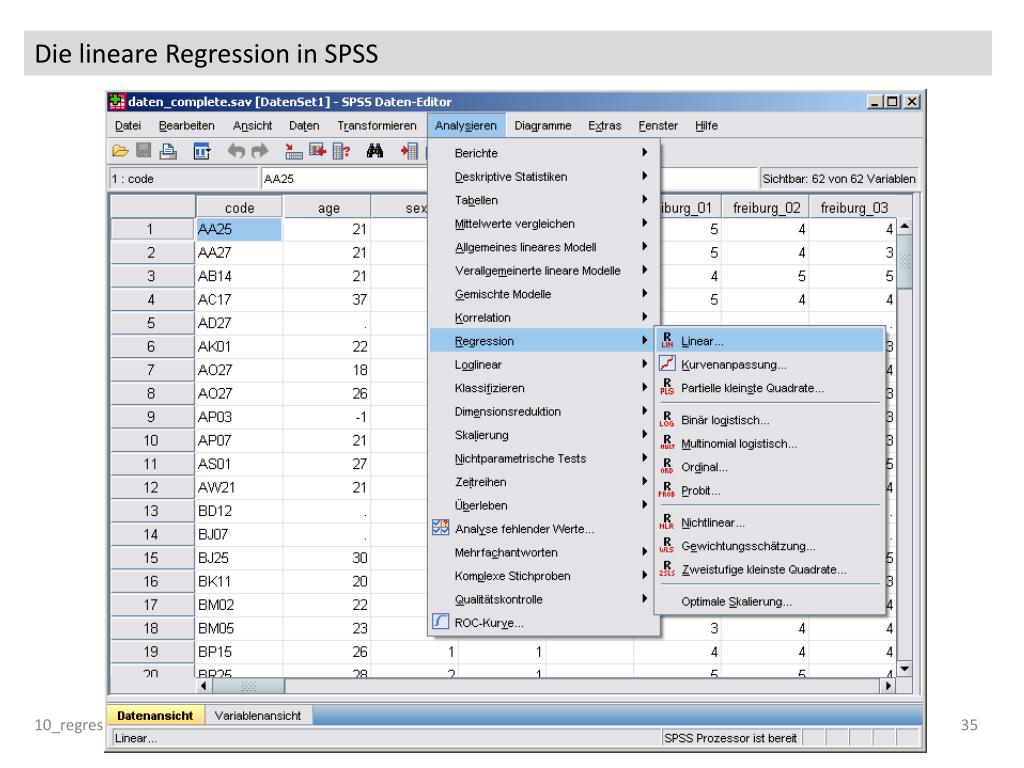Expand the Tabellen submenu
This screenshot has width=1024, height=768.
tap(543, 200)
